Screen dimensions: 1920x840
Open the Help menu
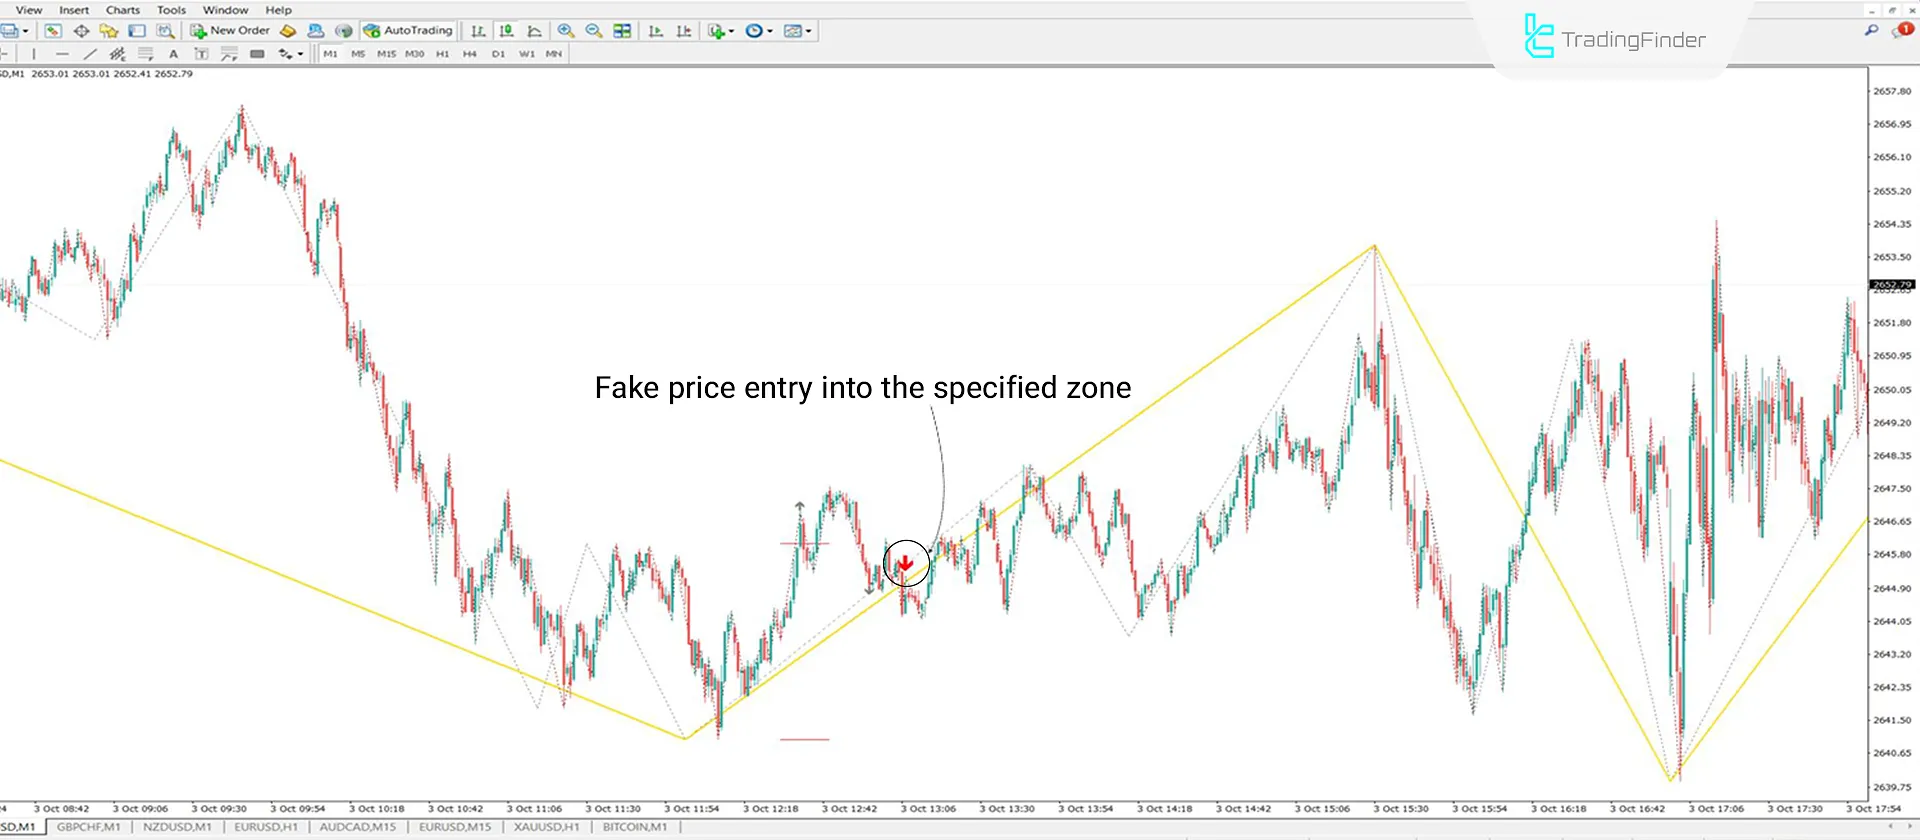(x=279, y=10)
